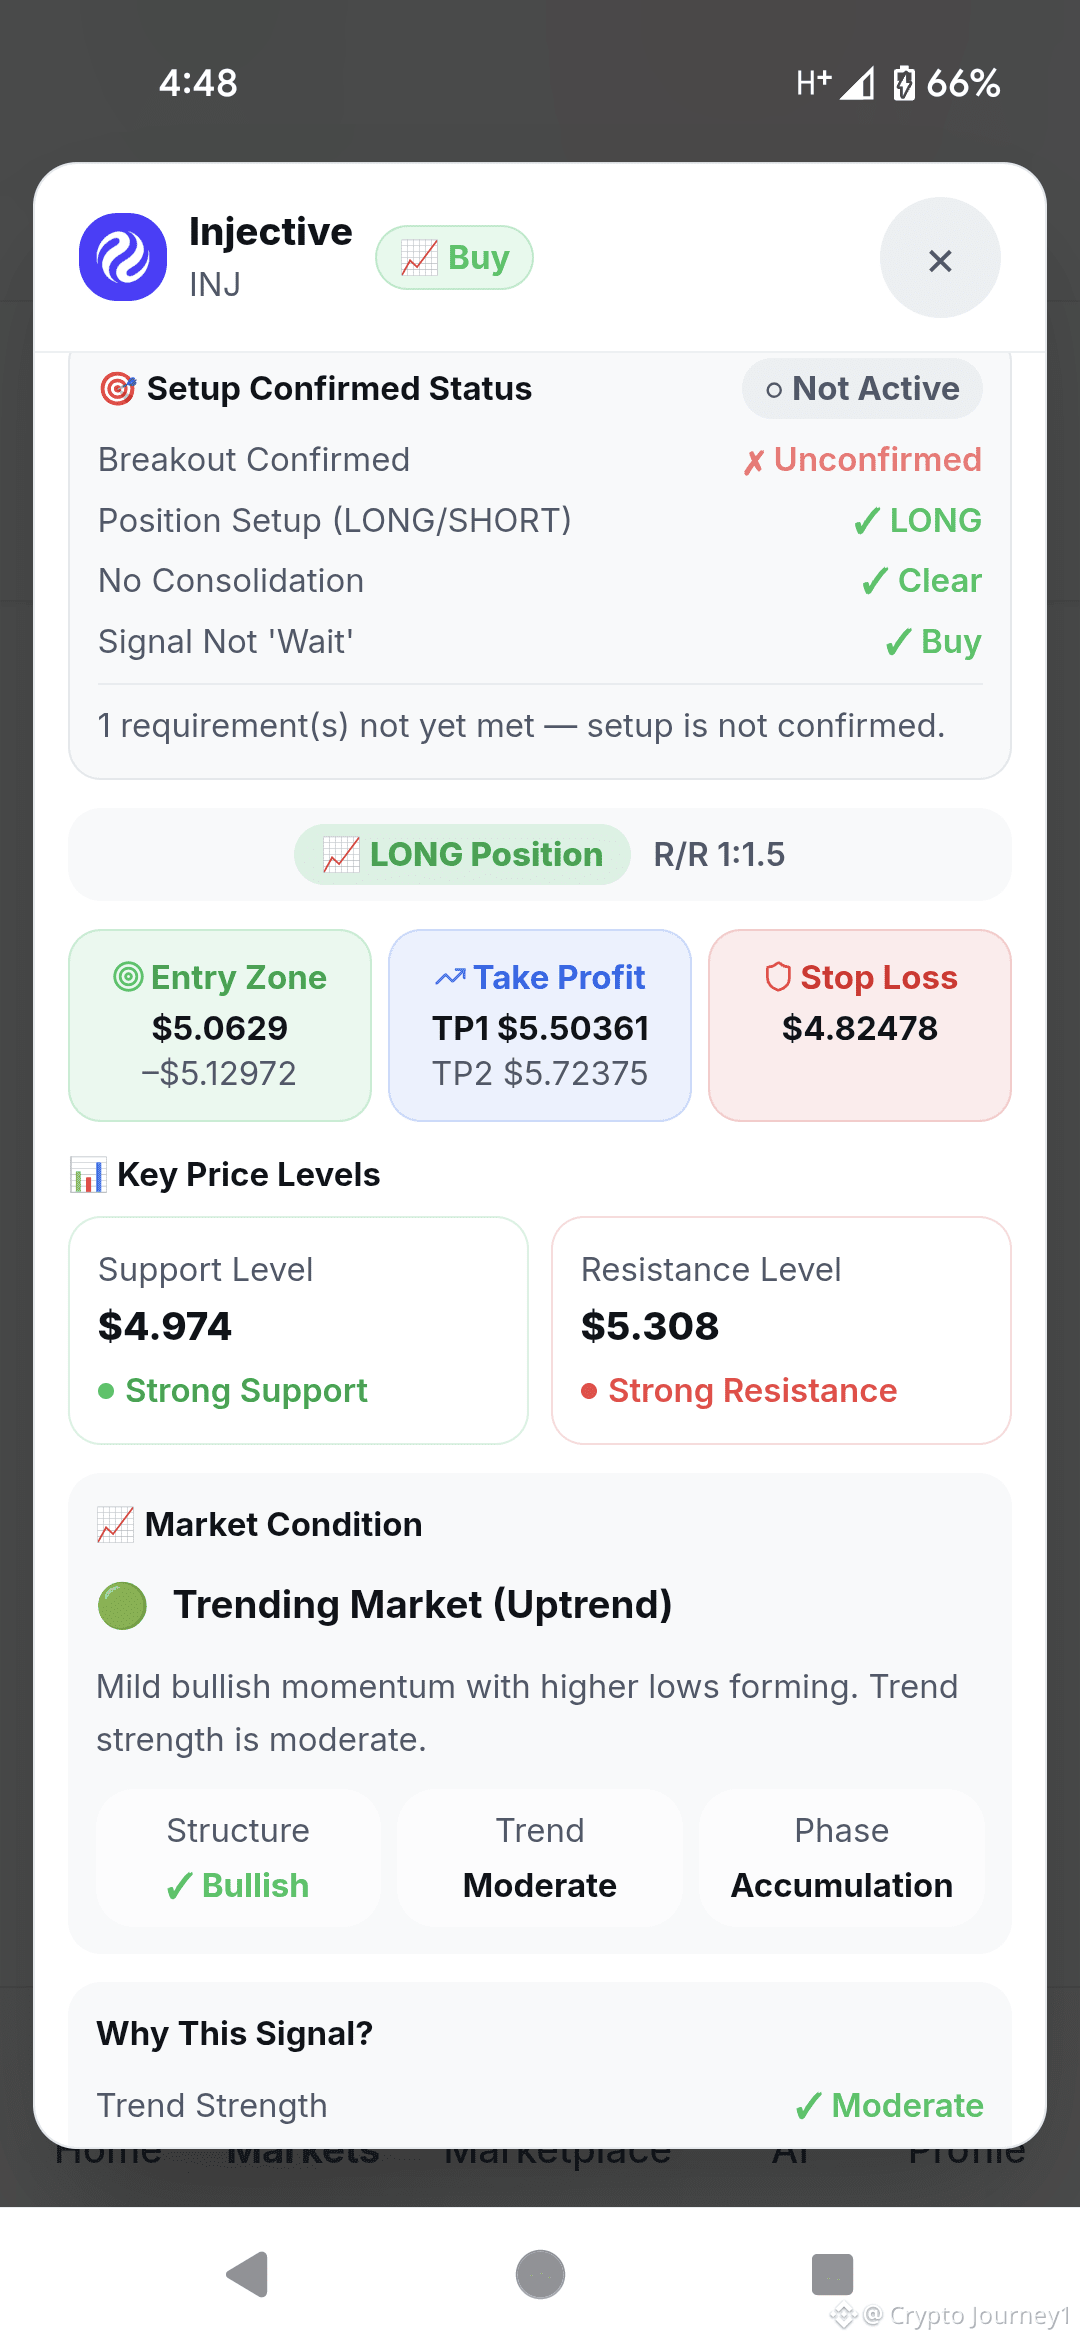
Task: Tap the green LONG checkmark status
Action: [917, 520]
